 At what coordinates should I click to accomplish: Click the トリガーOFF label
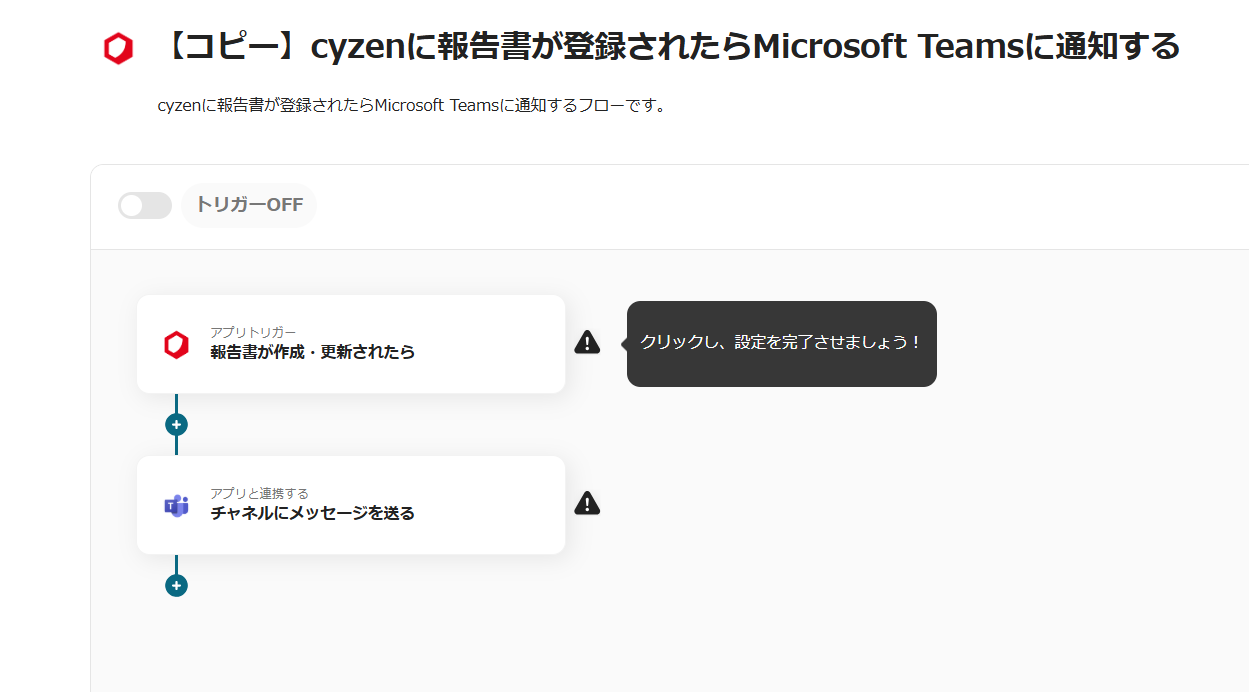click(249, 205)
